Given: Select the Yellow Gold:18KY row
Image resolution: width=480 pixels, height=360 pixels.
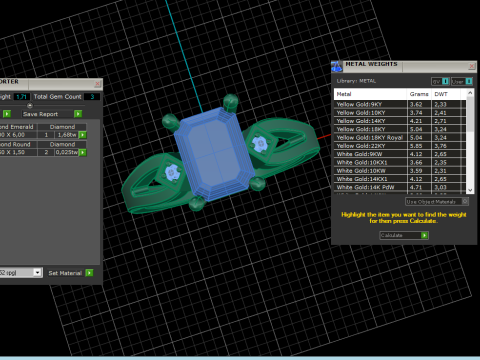Looking at the screenshot, I should (400, 129).
